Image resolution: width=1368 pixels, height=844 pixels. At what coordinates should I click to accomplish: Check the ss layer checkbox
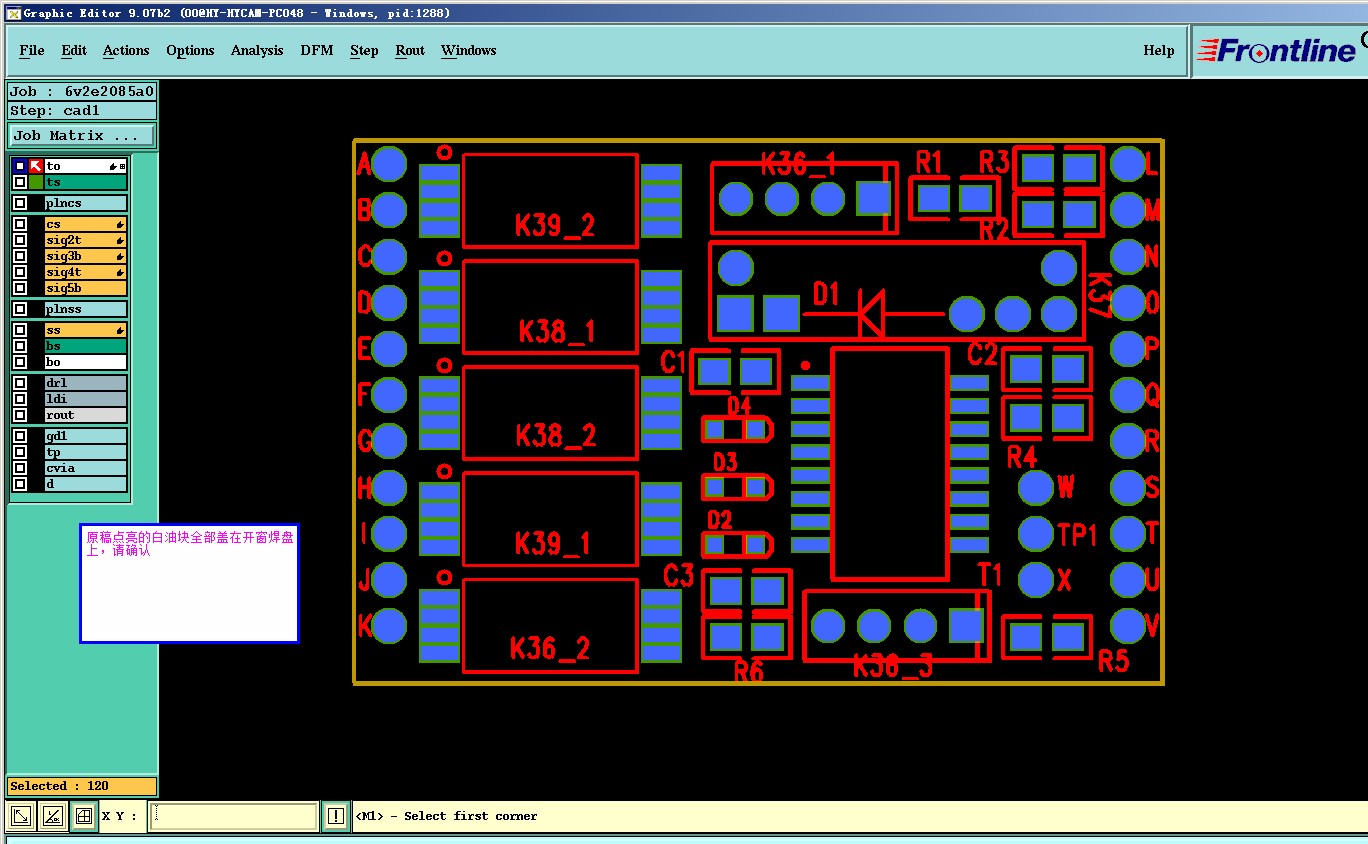[20, 330]
